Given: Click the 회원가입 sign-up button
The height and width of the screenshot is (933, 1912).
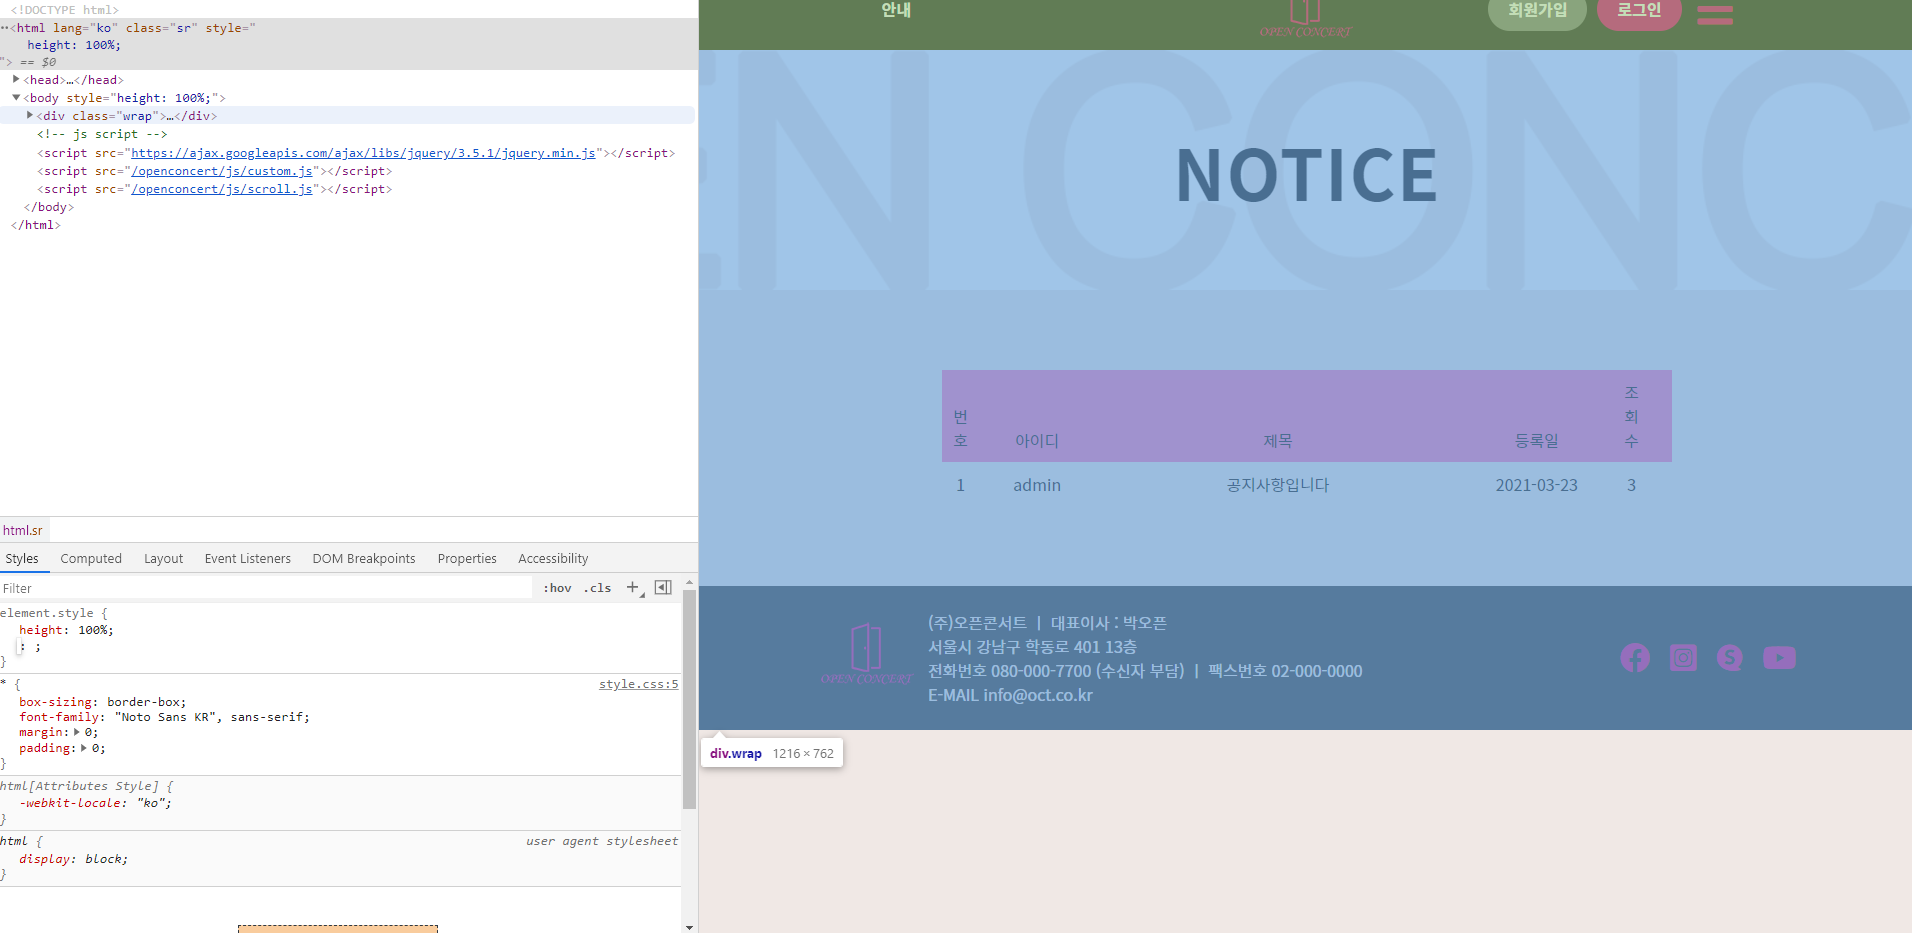Looking at the screenshot, I should [x=1537, y=11].
